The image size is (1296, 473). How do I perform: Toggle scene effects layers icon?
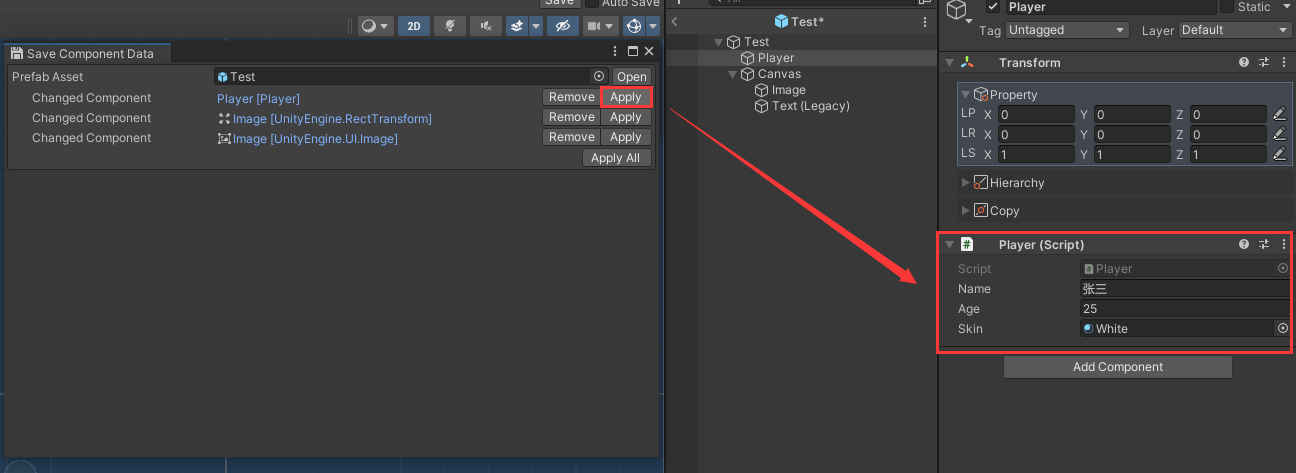click(x=517, y=26)
